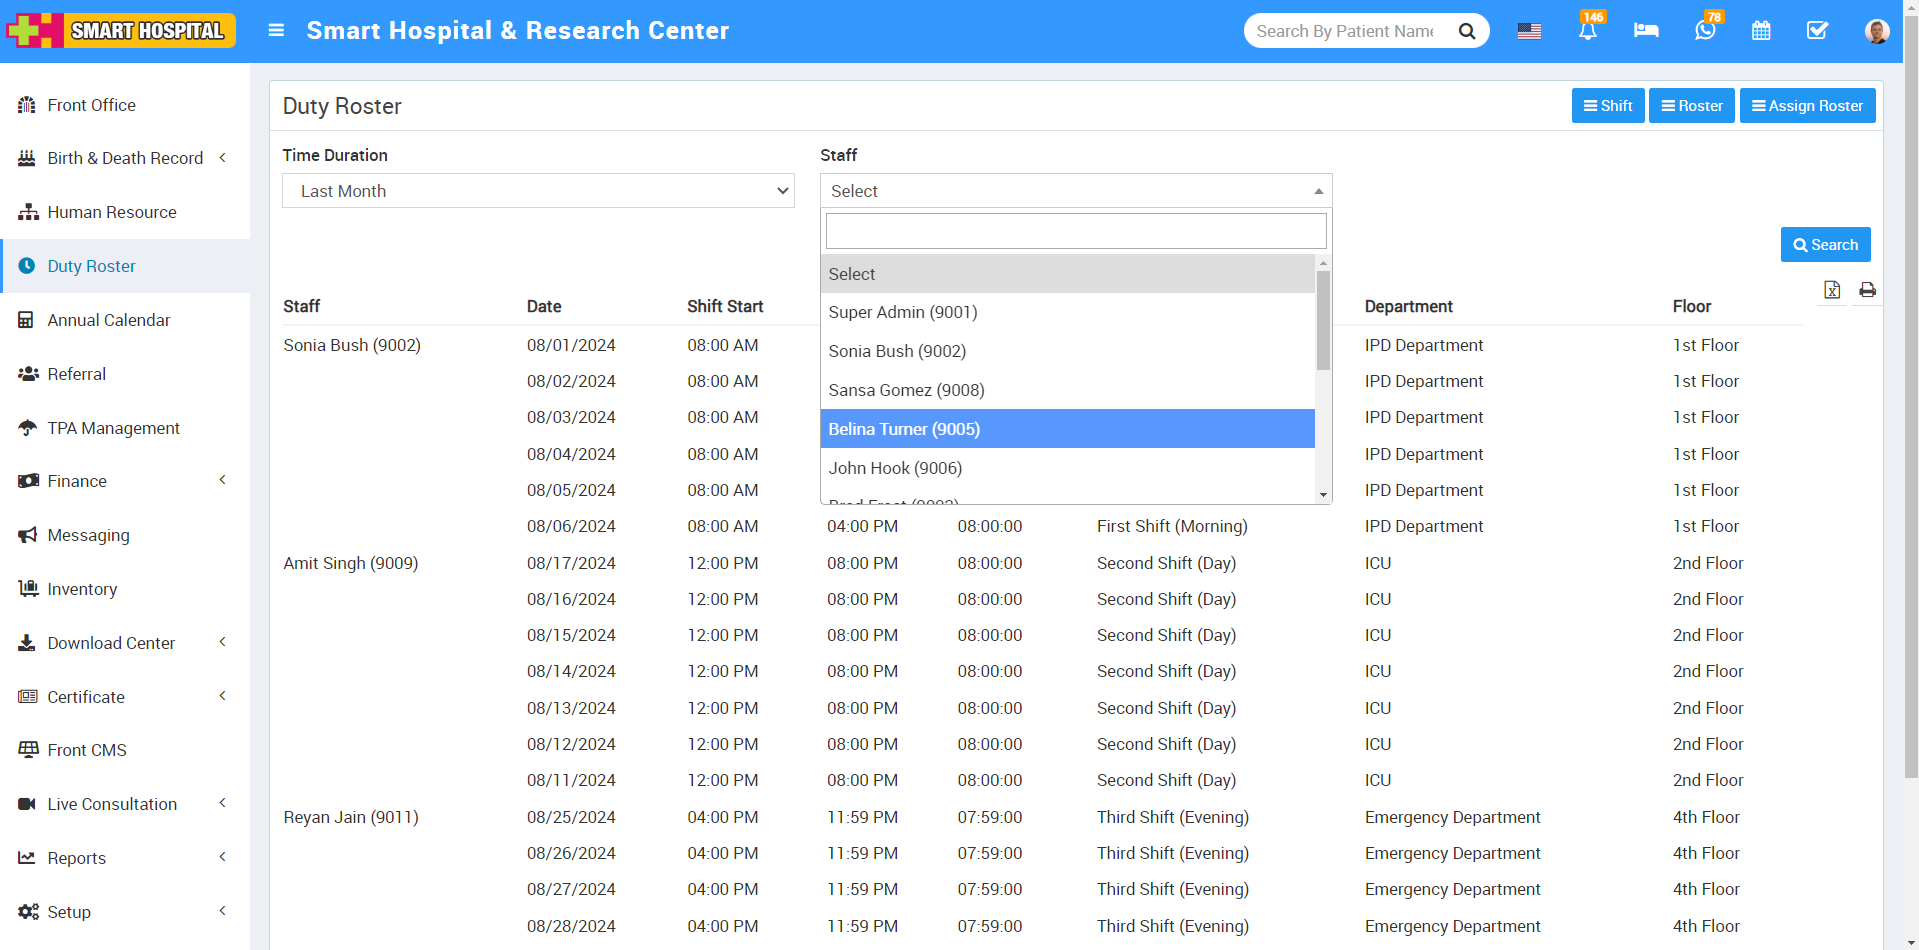Check available beds via the bed icon
The image size is (1919, 950).
click(x=1645, y=31)
